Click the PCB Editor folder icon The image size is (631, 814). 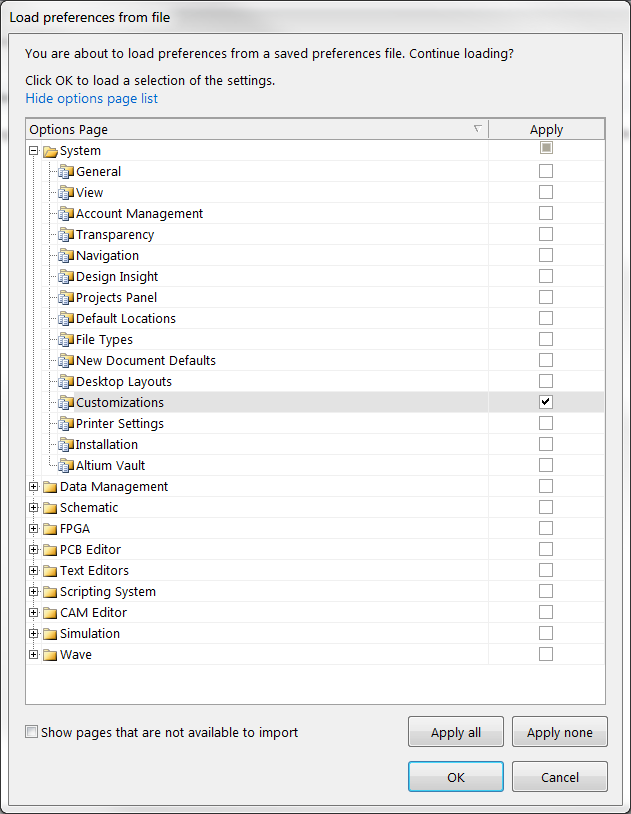click(50, 550)
